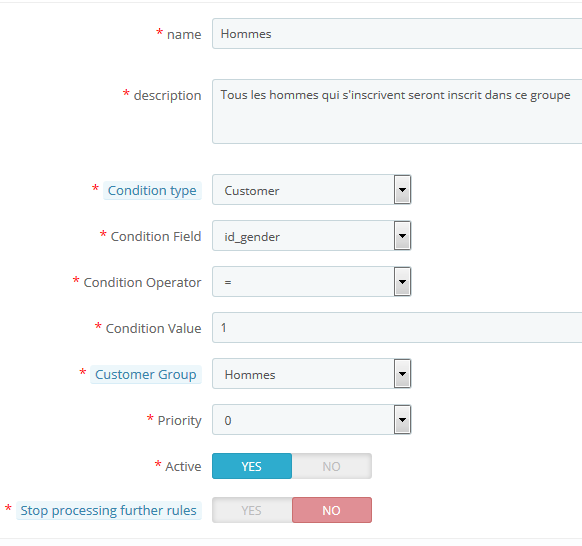This screenshot has height=546, width=582.
Task: Open the Condition type dropdown arrow
Action: click(x=402, y=190)
